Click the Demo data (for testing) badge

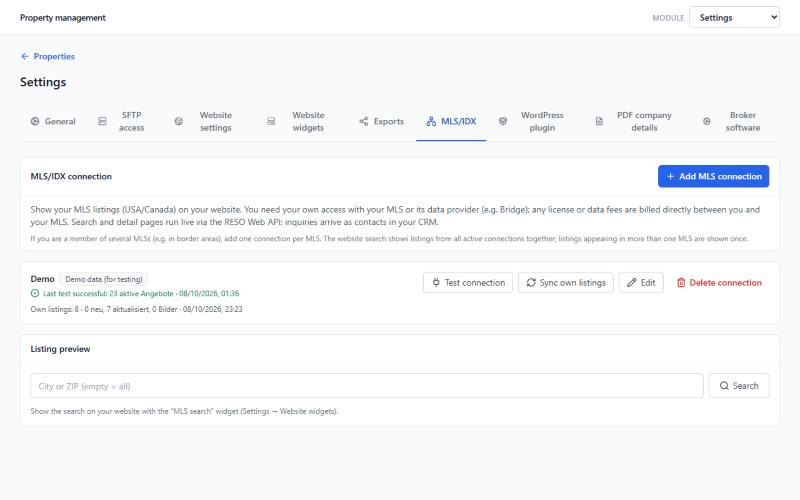coord(104,279)
